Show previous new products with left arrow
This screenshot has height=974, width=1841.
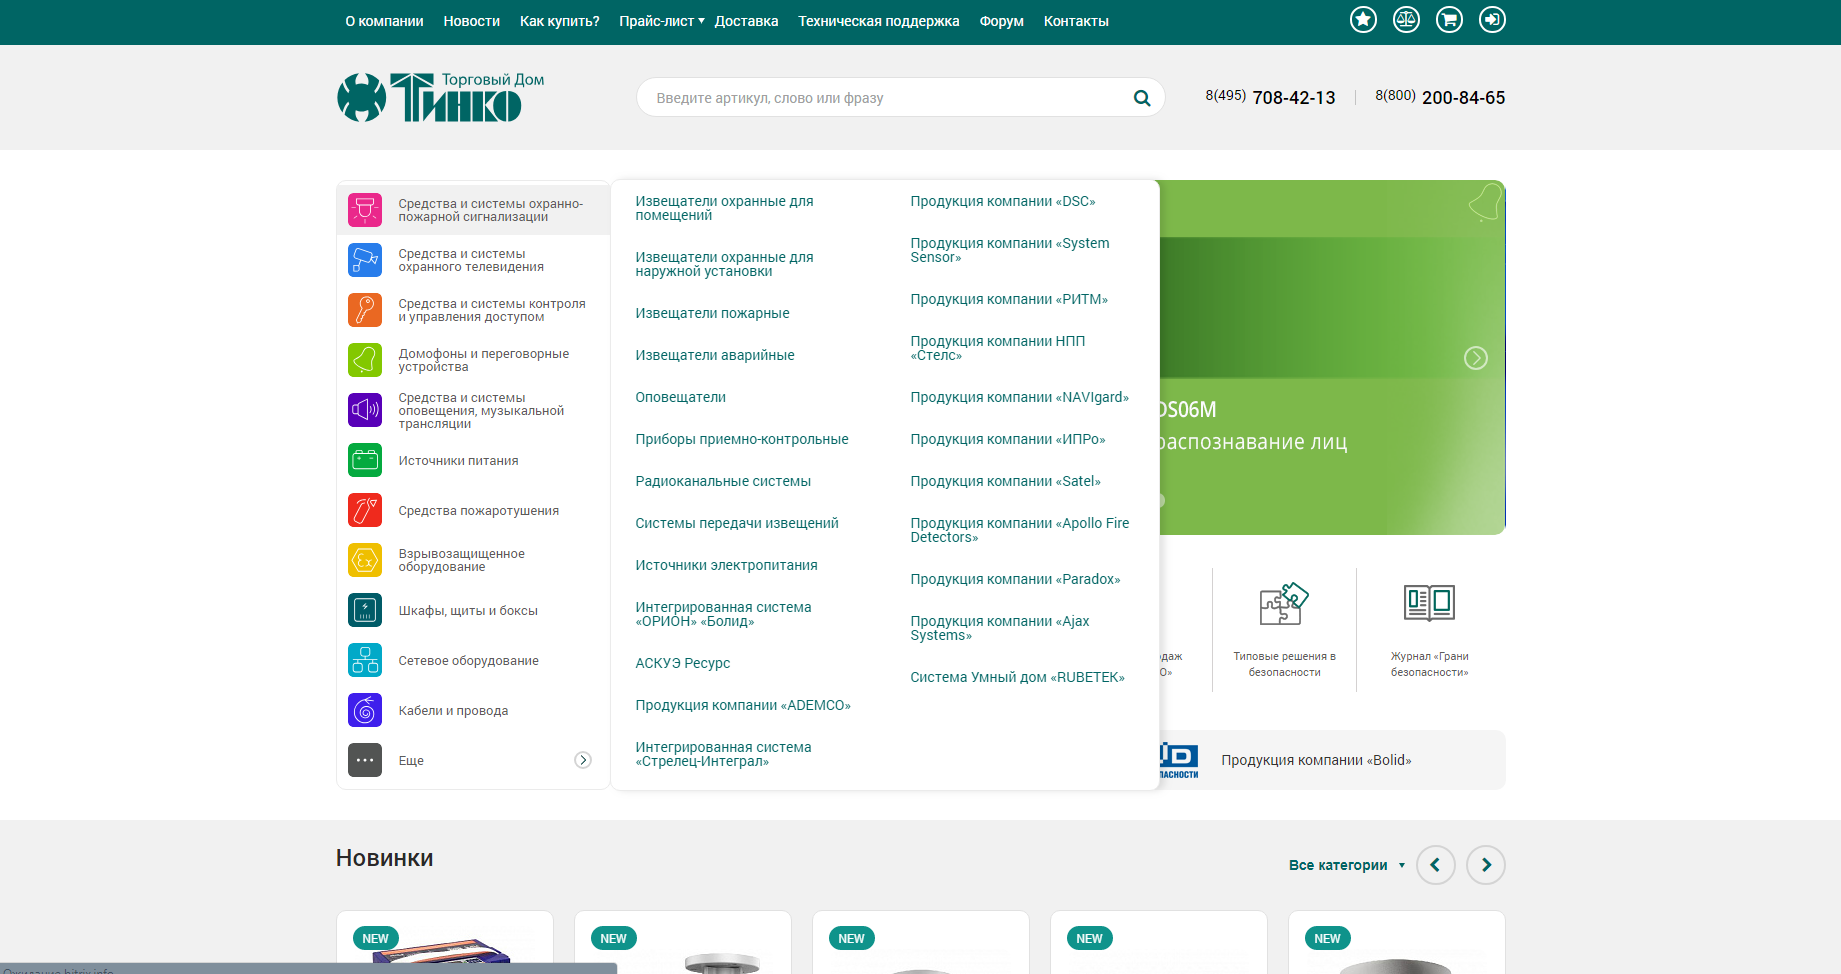pos(1436,865)
